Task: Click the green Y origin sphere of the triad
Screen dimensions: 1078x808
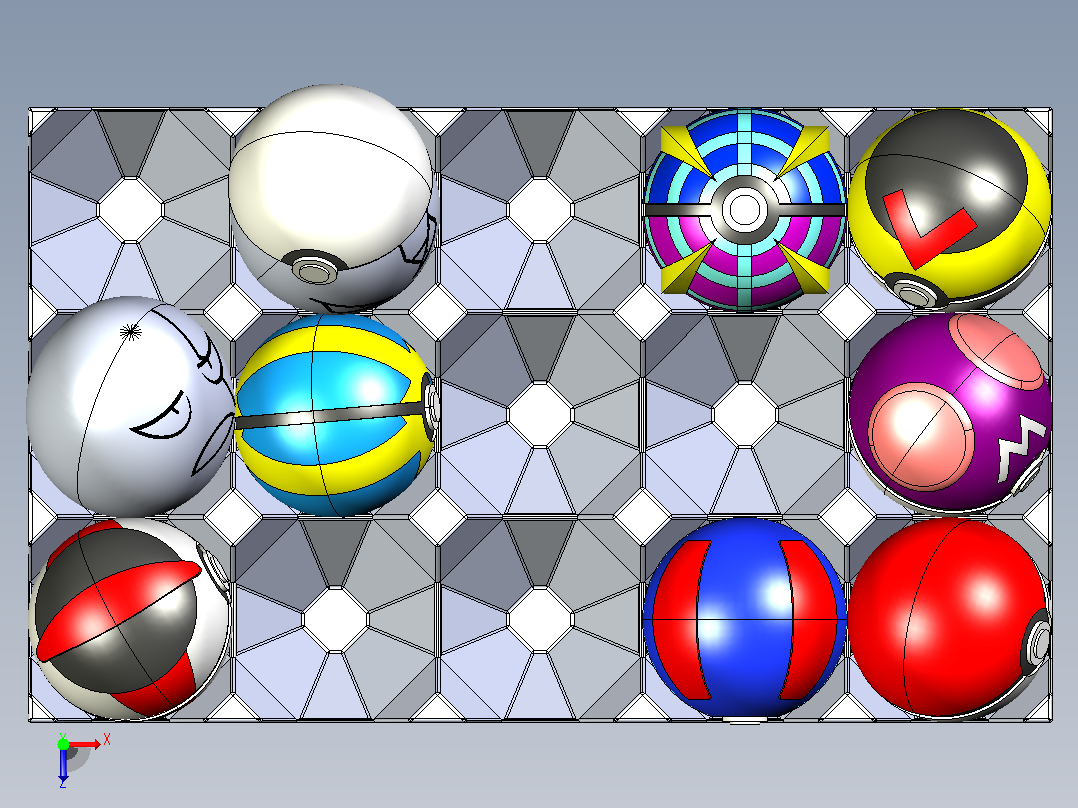Action: [x=63, y=743]
